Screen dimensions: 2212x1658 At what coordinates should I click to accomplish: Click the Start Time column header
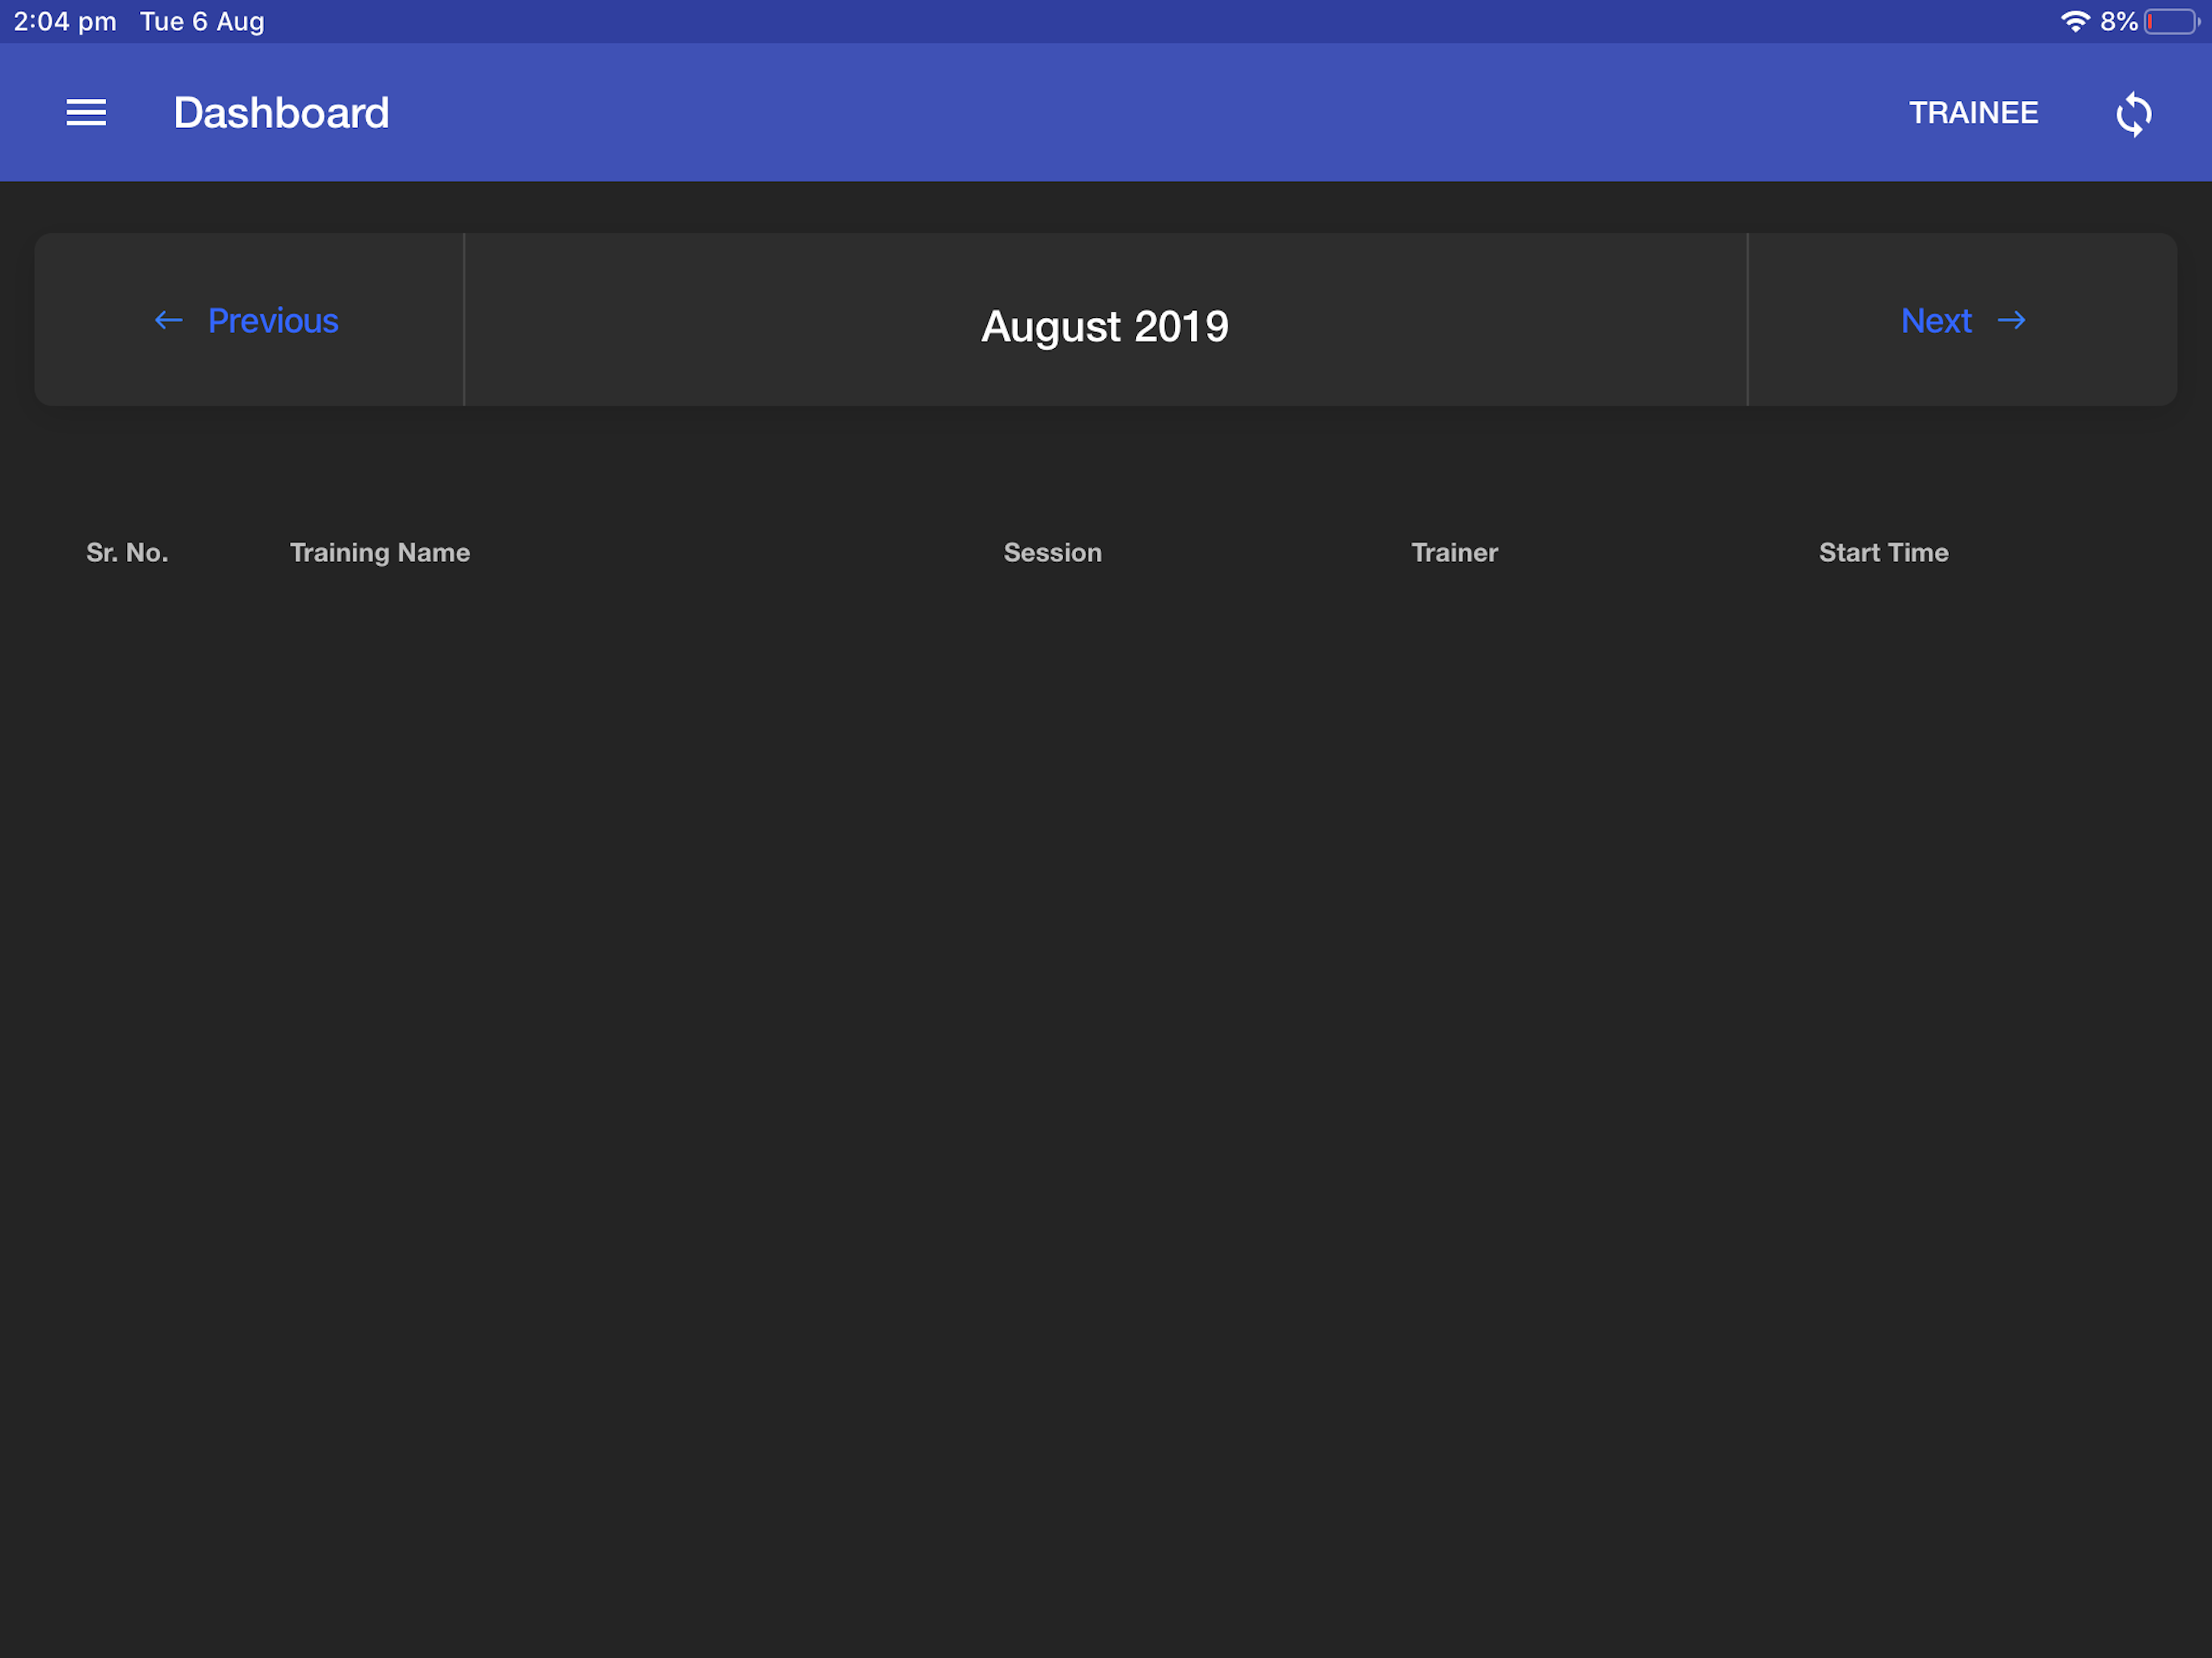(x=1883, y=553)
